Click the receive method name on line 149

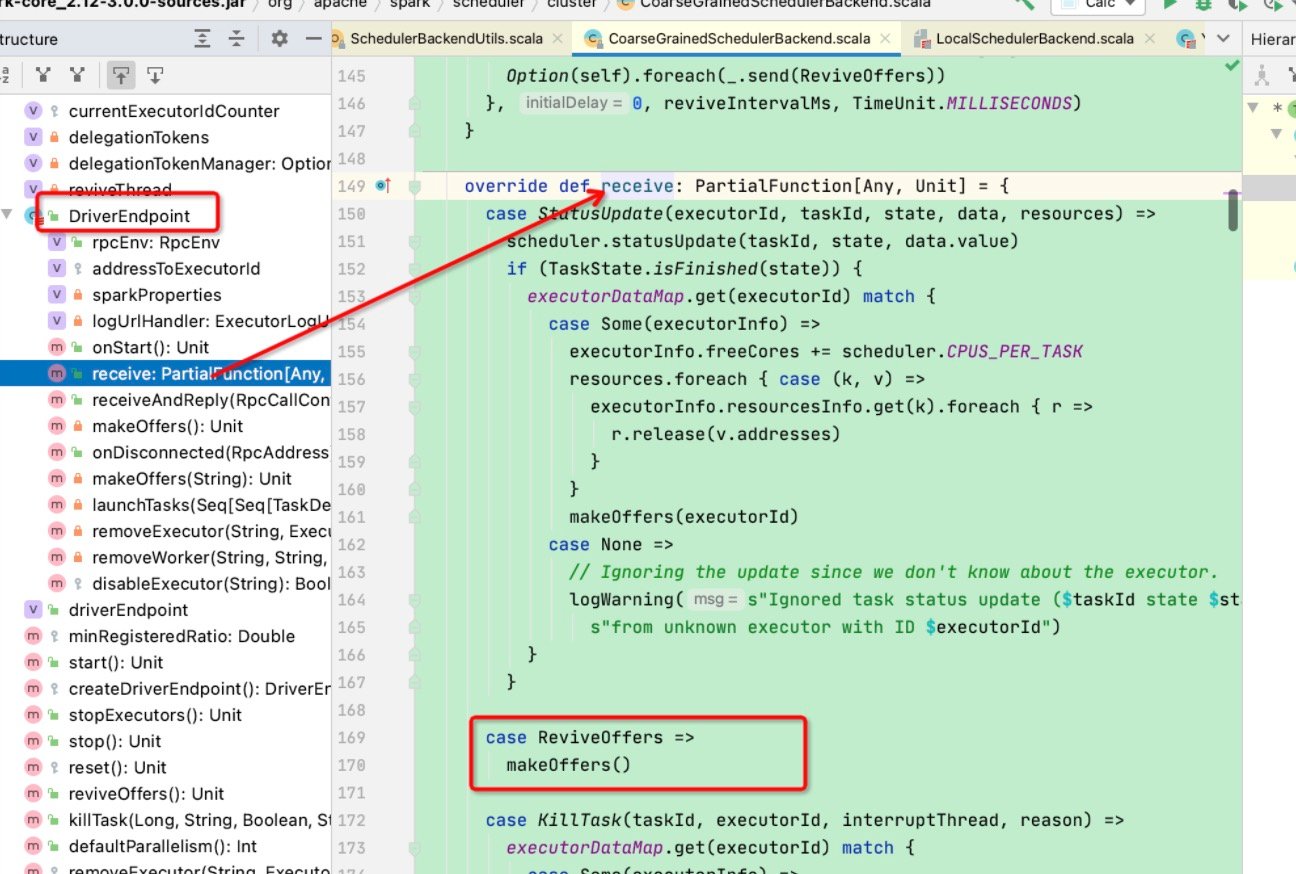[638, 186]
